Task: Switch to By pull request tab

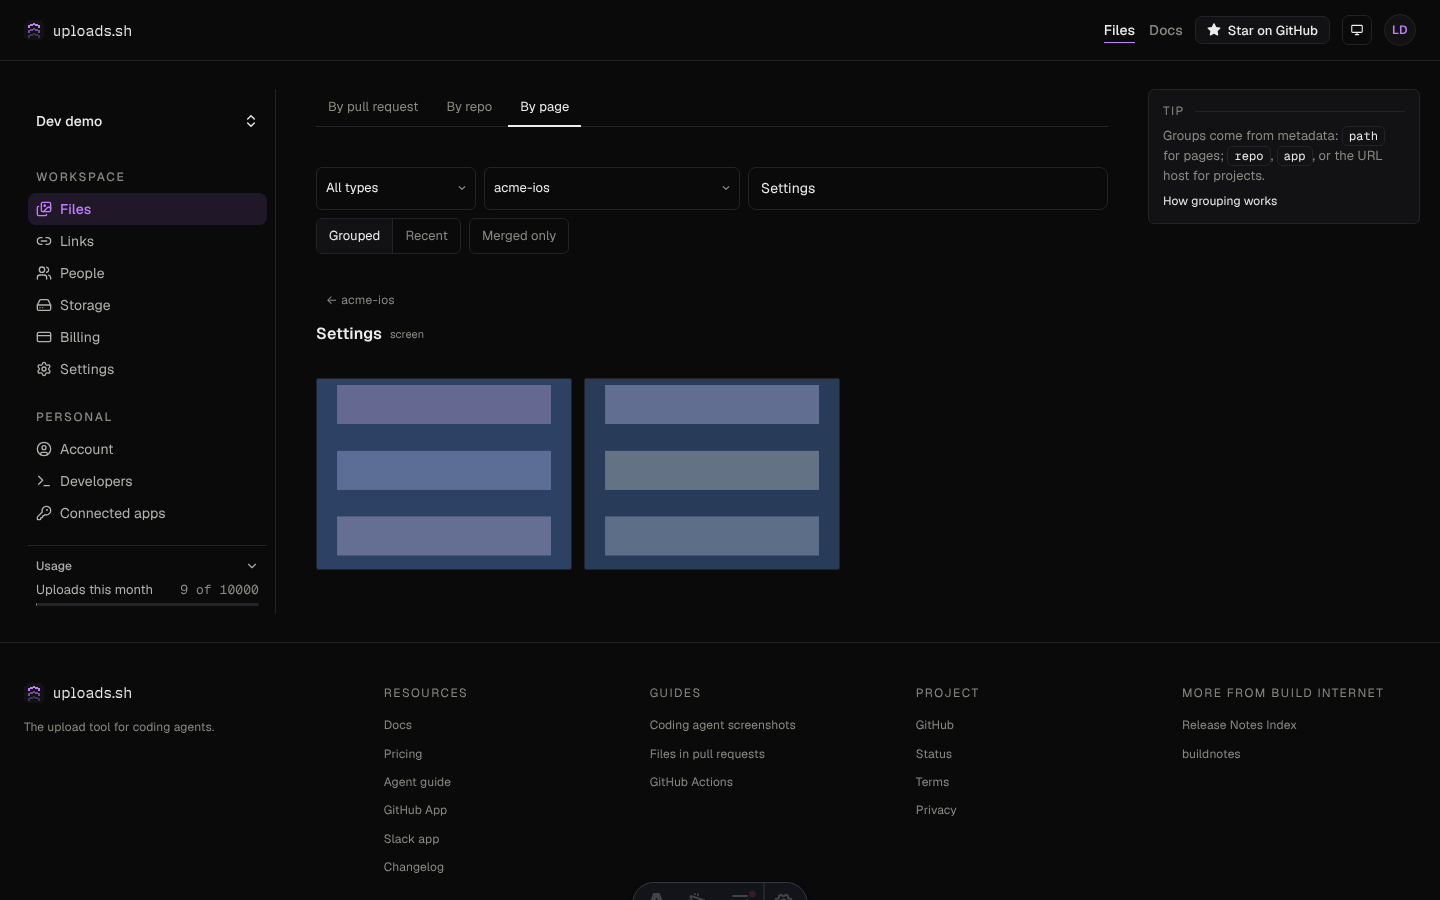Action: (373, 107)
